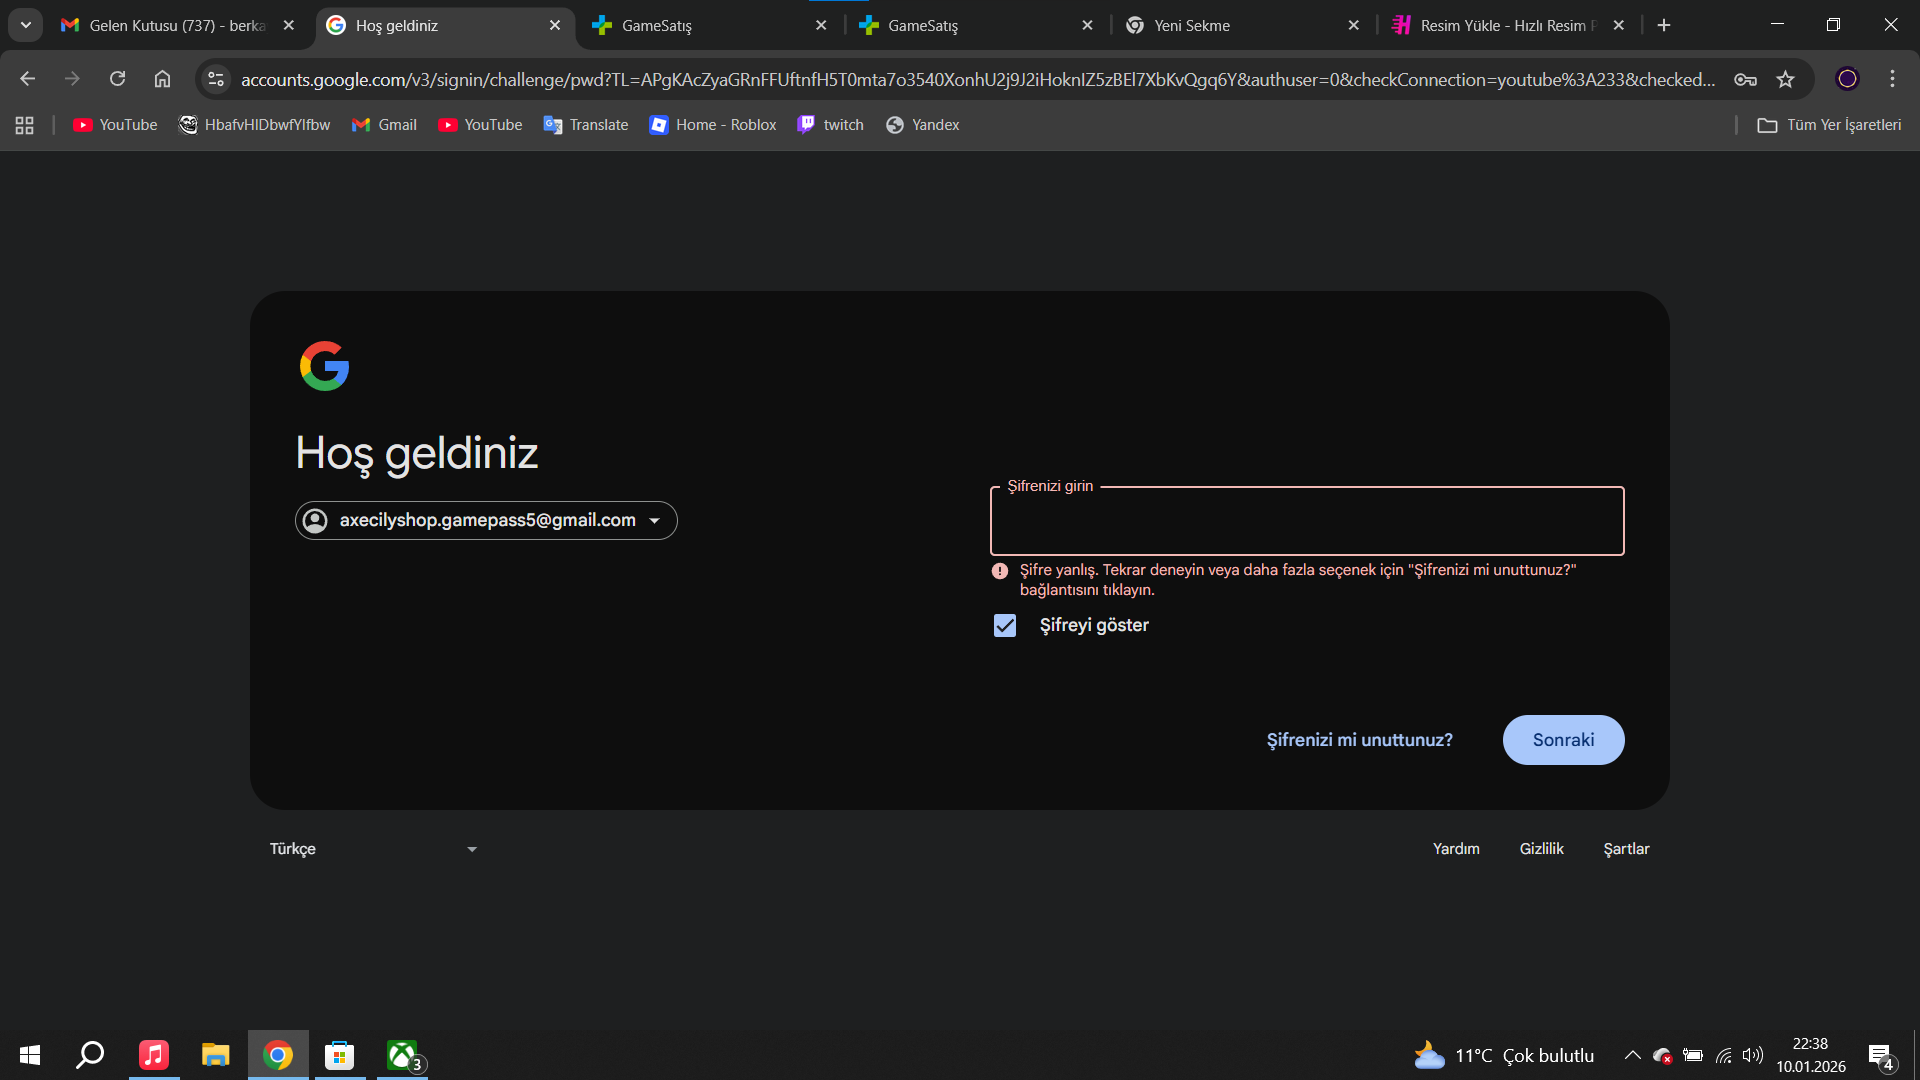Viewport: 1920px width, 1080px height.
Task: Switch to the Gelen Kutusu (737) tab
Action: 176,25
